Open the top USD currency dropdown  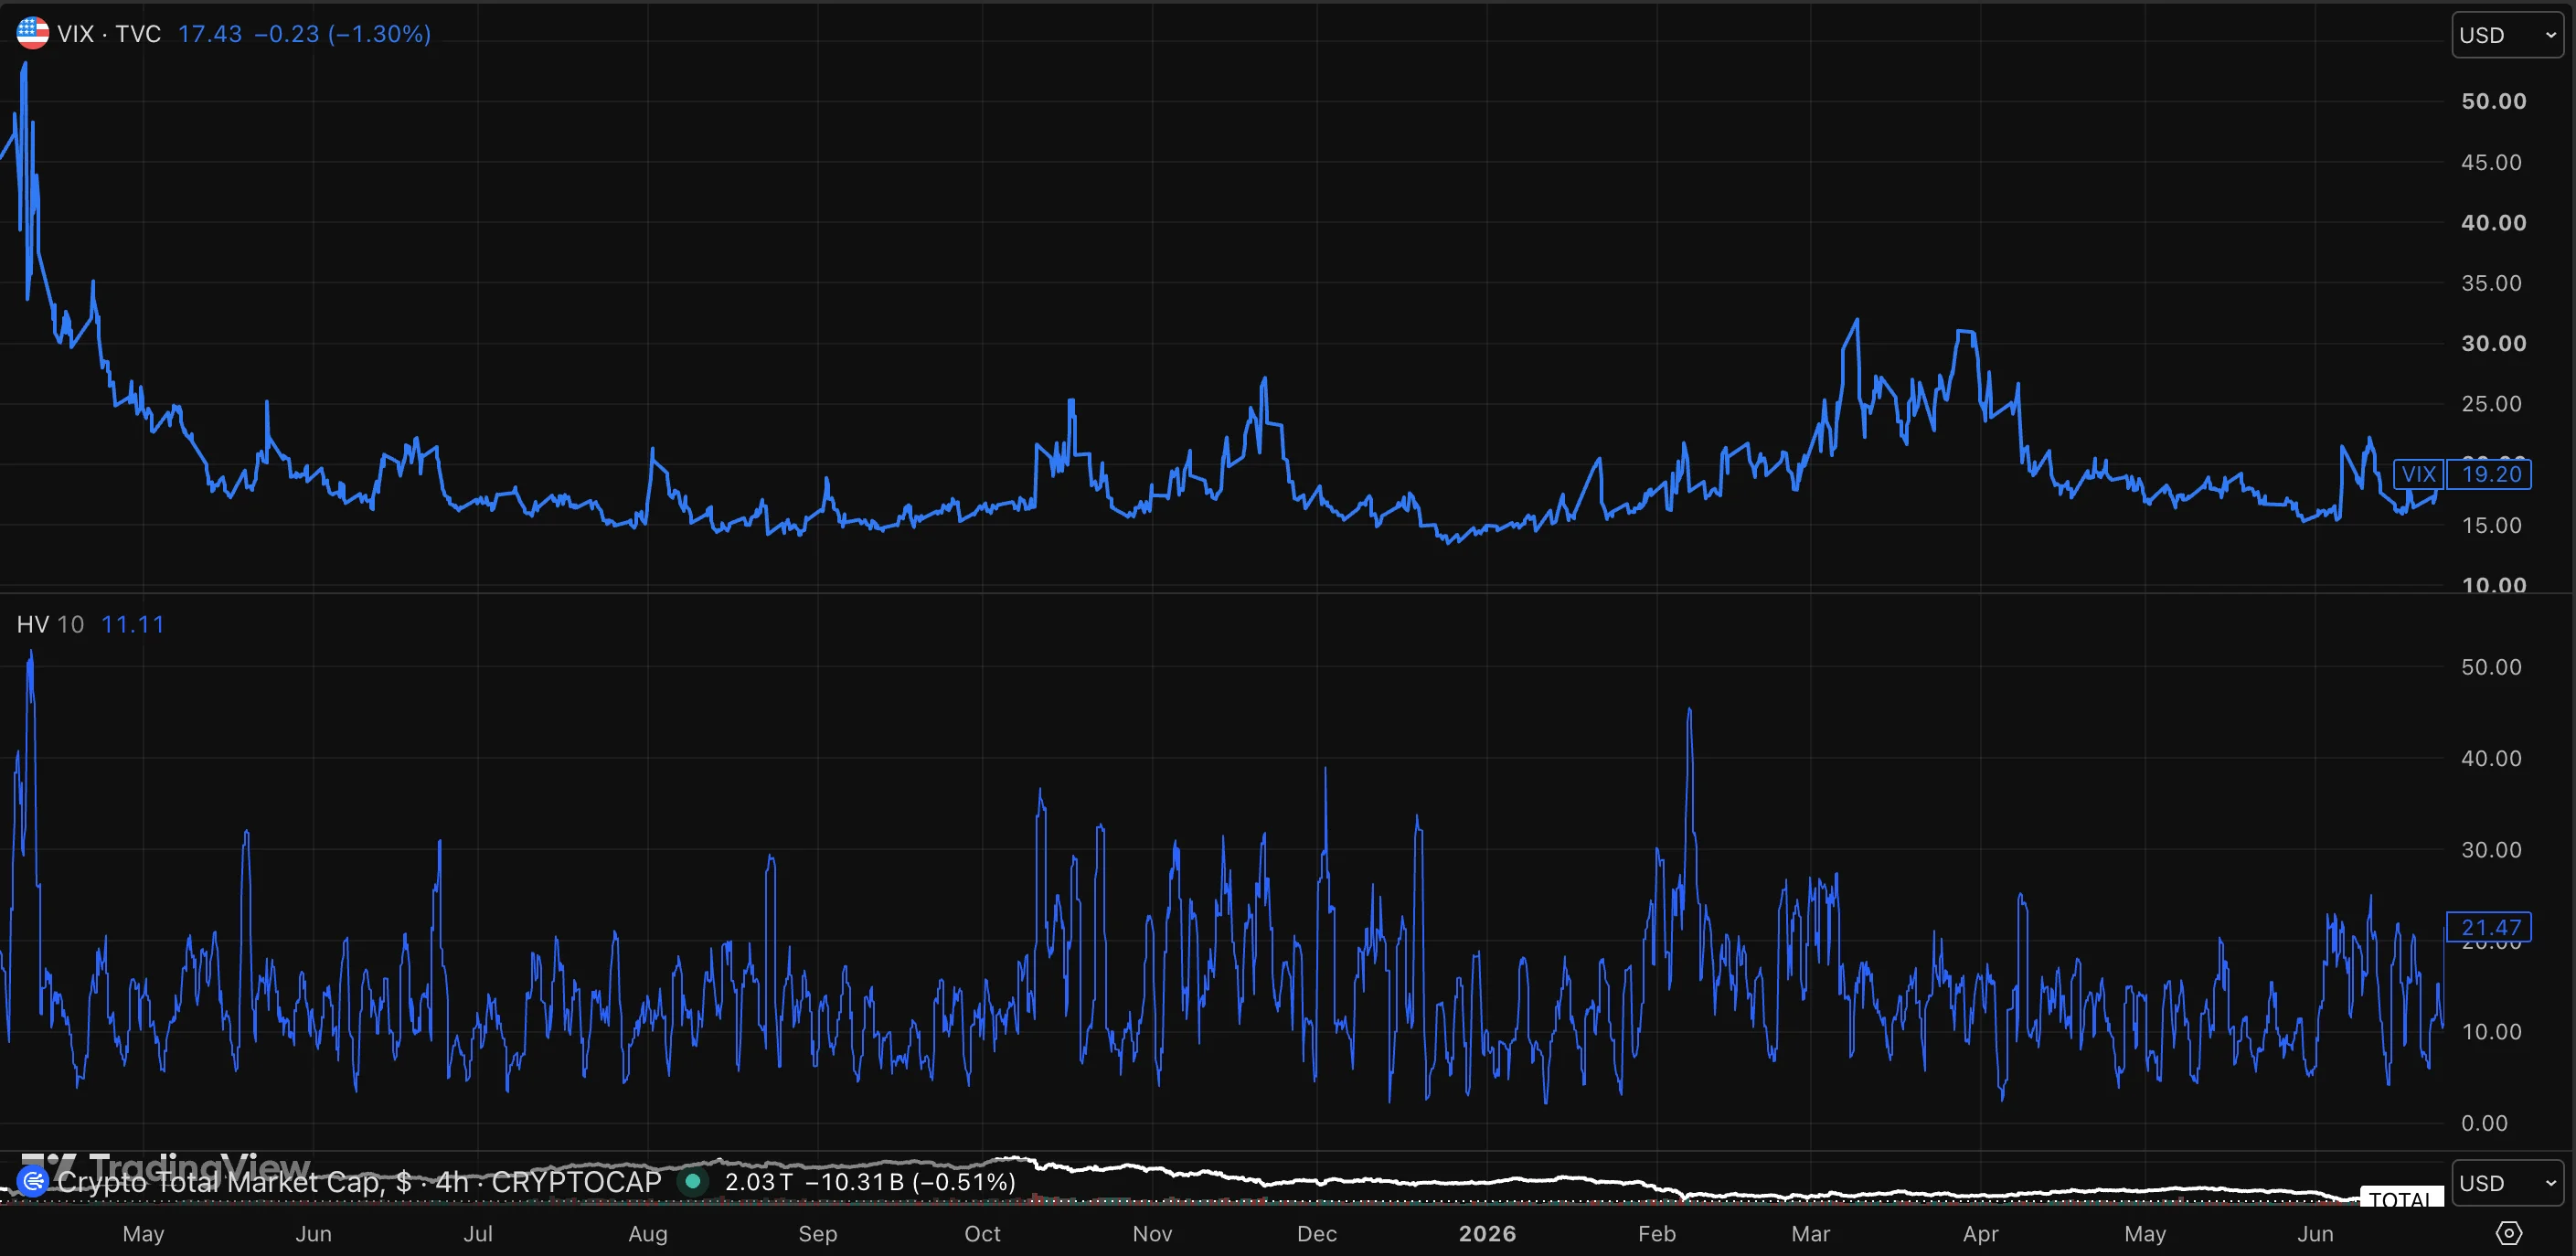point(2507,35)
